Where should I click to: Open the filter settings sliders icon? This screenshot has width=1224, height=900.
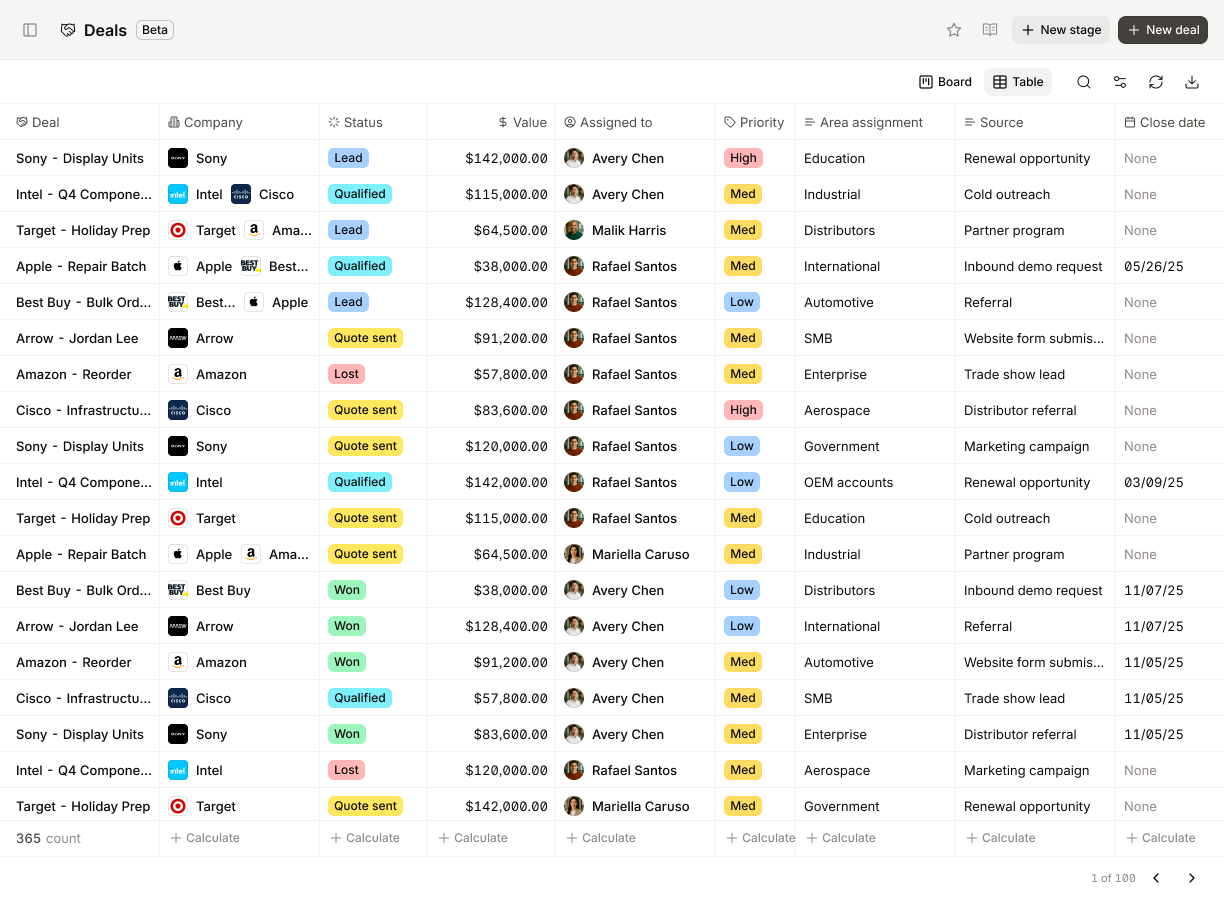tap(1120, 82)
